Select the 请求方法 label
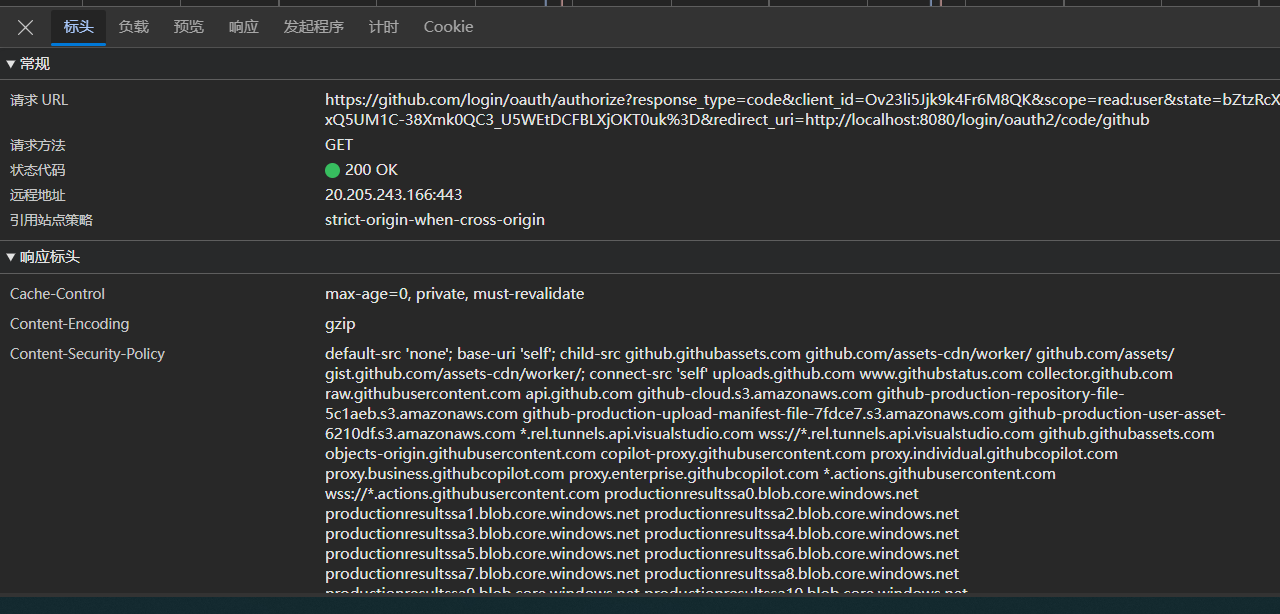The height and width of the screenshot is (614, 1280). 38,145
